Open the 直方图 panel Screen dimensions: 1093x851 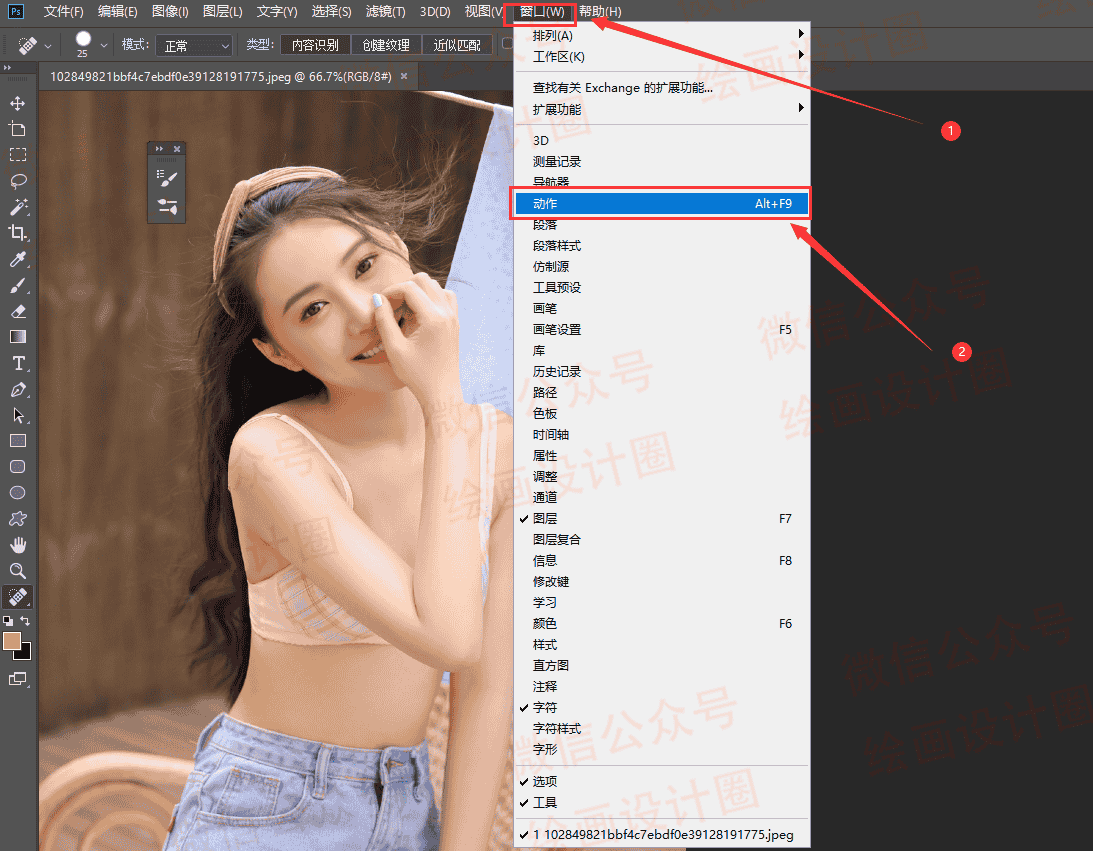pos(661,666)
